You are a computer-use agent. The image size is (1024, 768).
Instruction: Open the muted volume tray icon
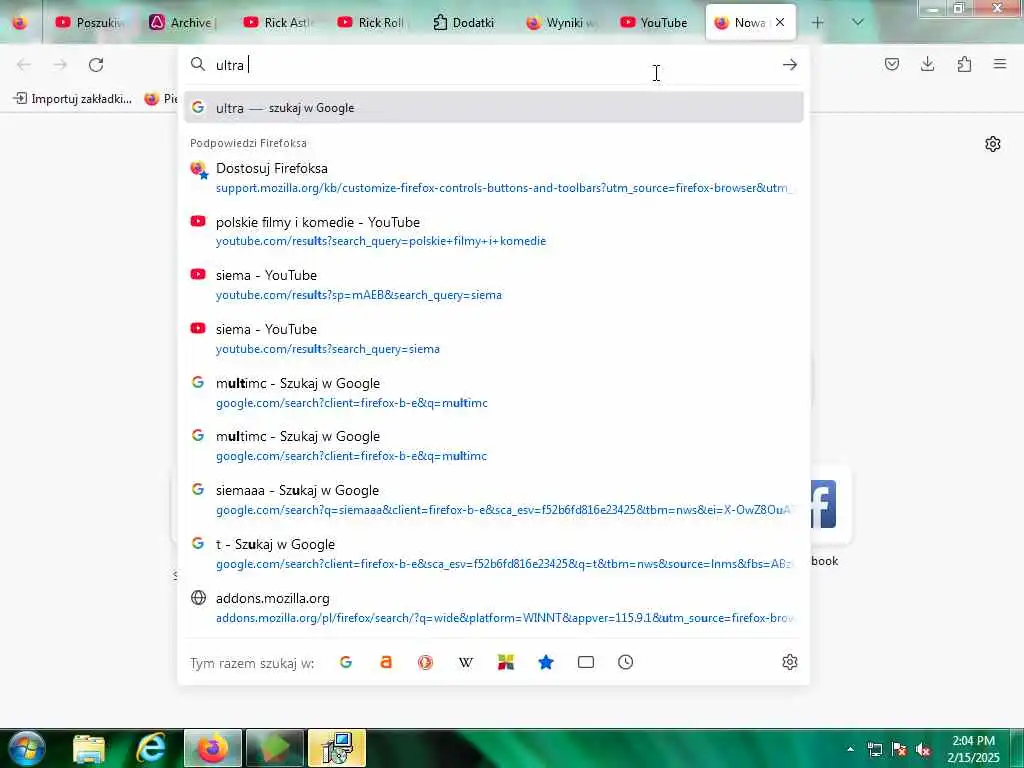click(923, 750)
